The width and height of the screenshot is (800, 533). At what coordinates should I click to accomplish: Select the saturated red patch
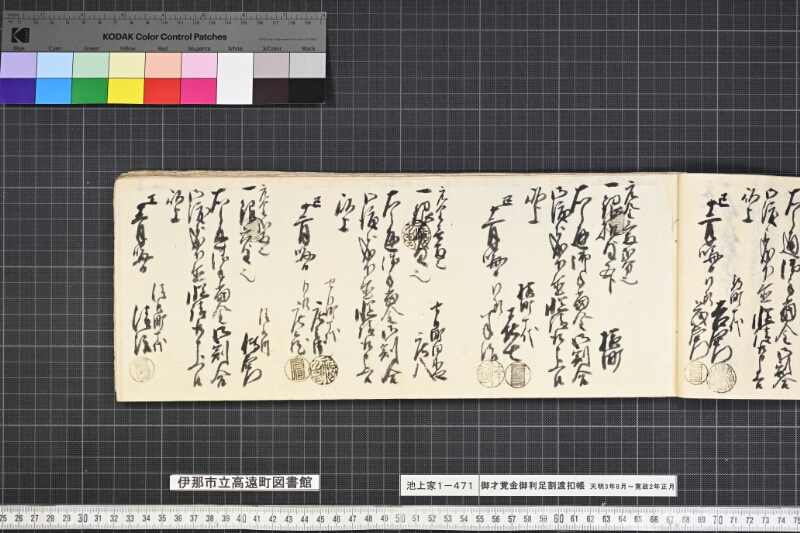click(162, 91)
